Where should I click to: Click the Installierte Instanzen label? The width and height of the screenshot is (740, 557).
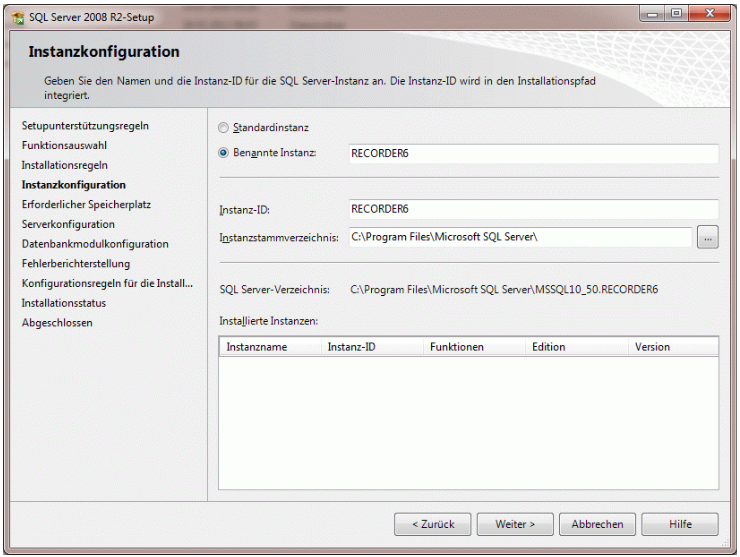[x=269, y=321]
